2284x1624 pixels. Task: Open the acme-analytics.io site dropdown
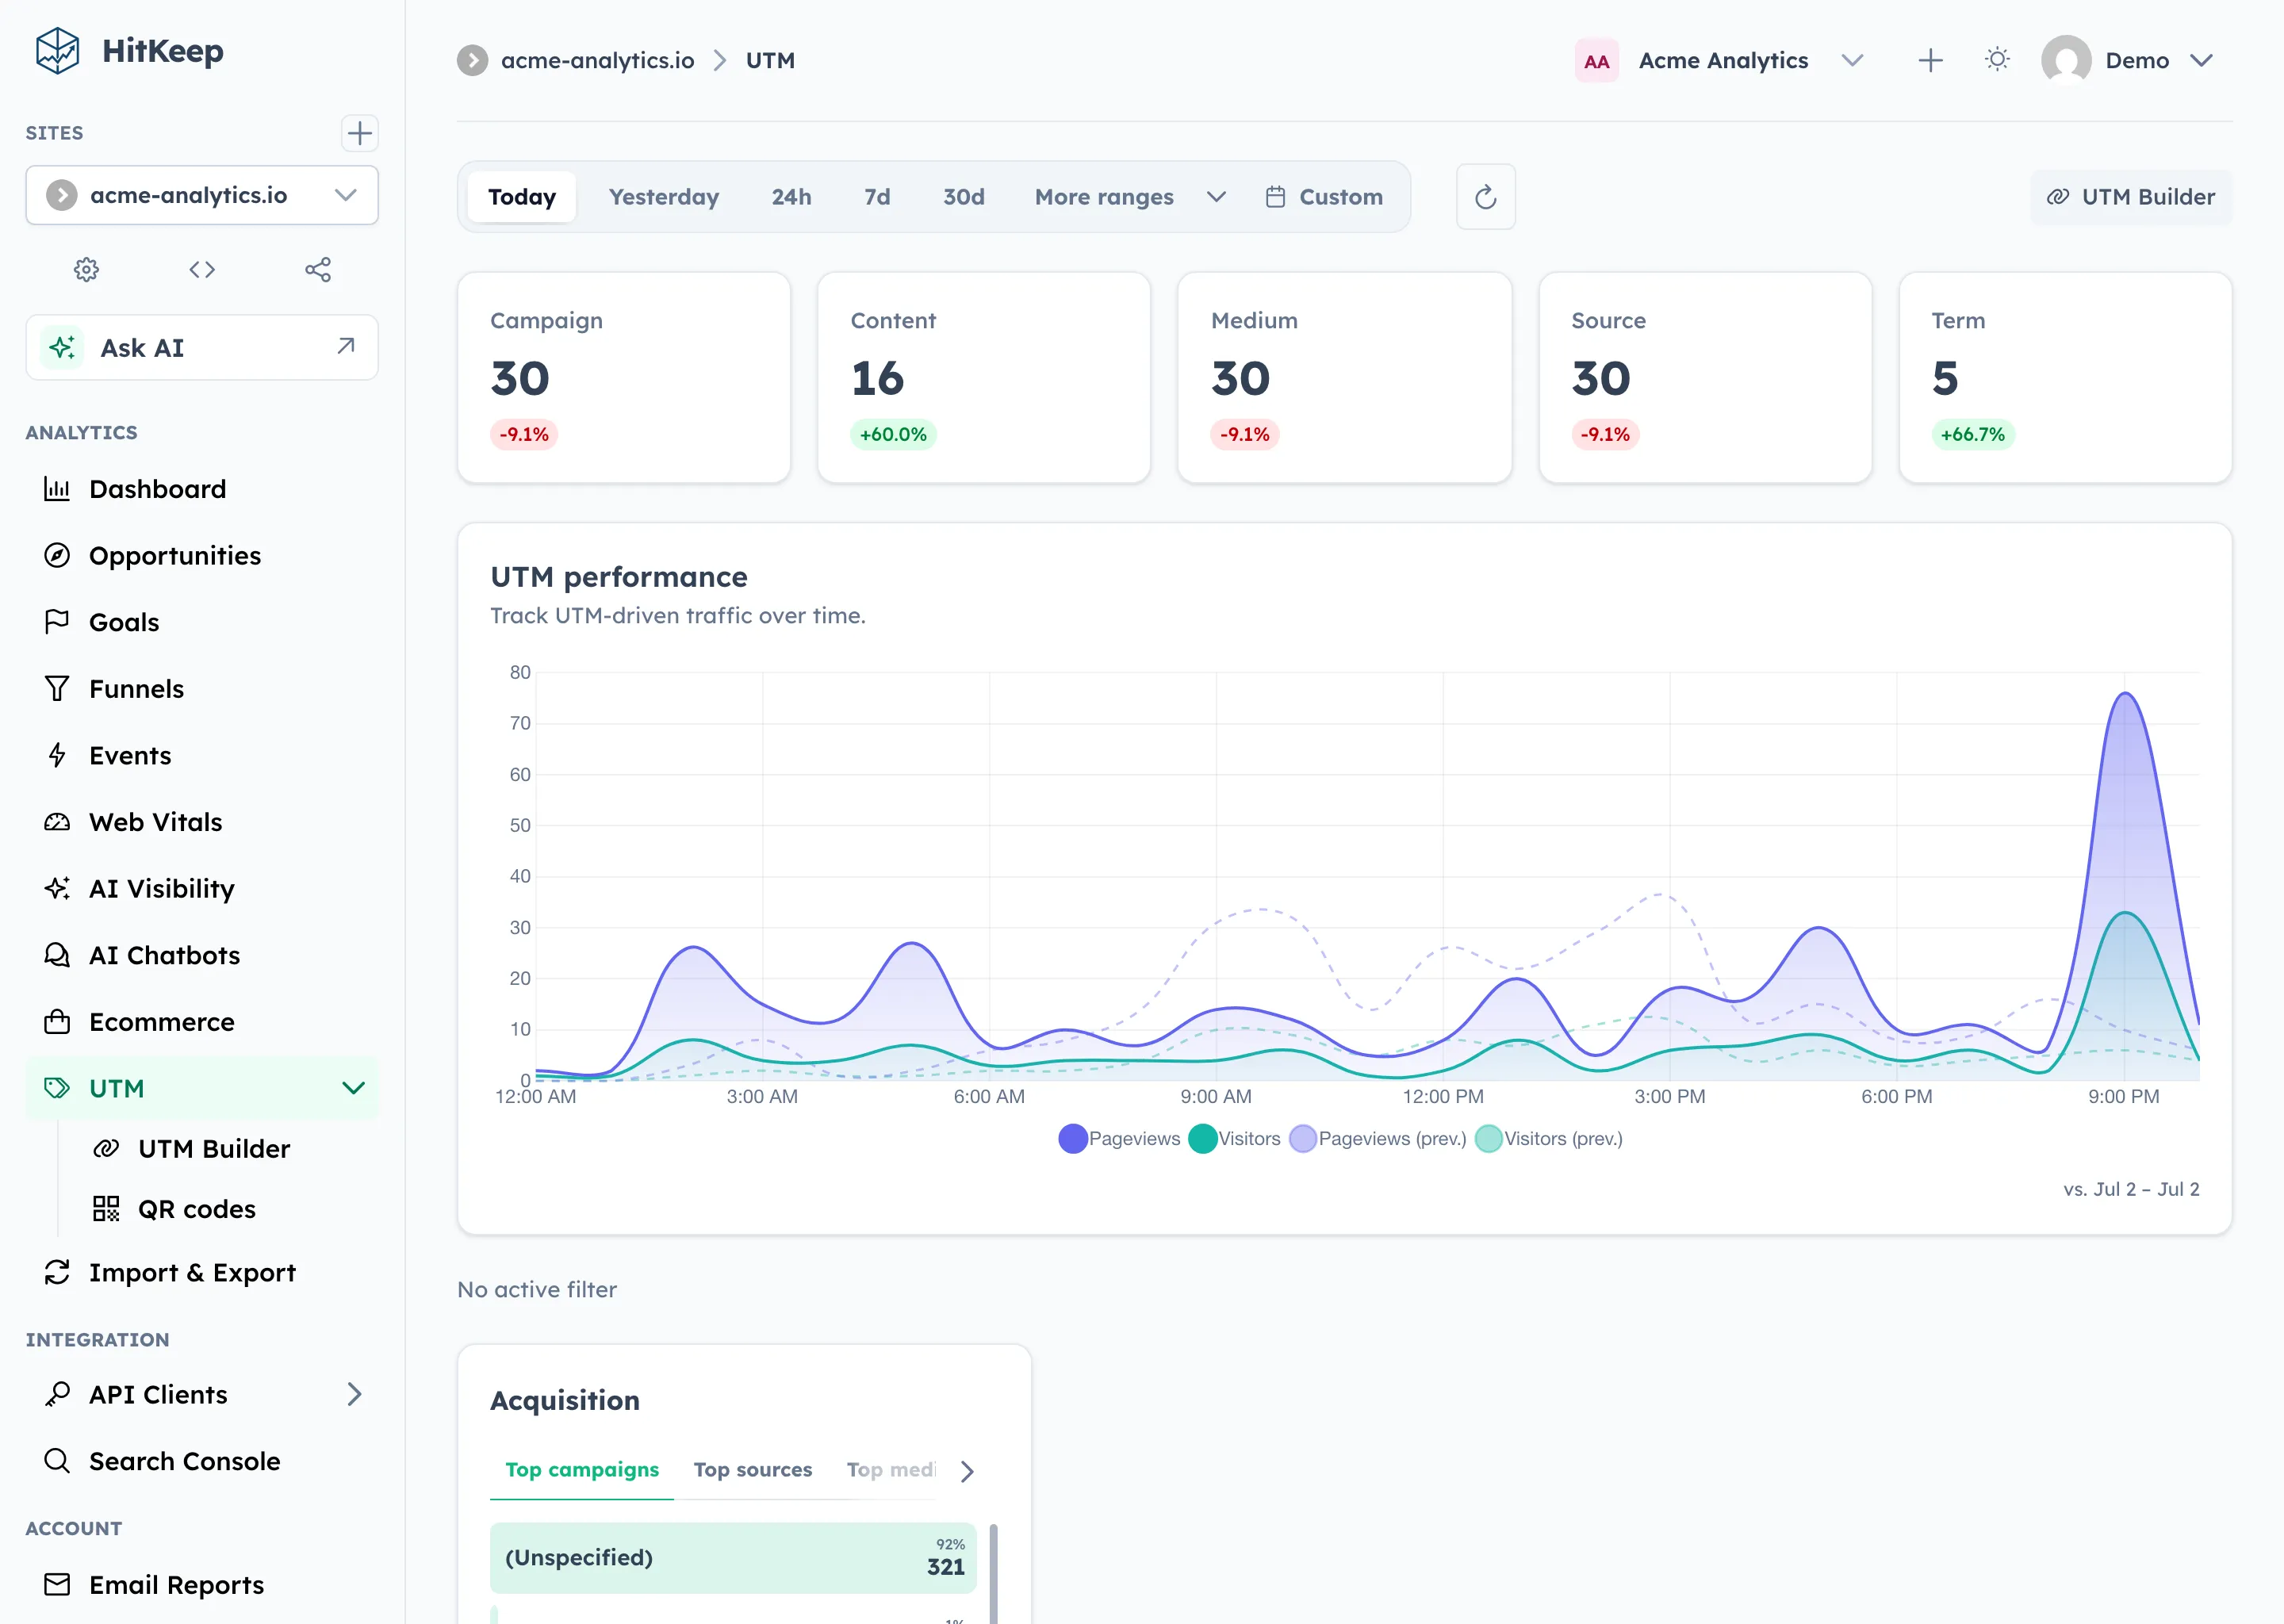202,195
